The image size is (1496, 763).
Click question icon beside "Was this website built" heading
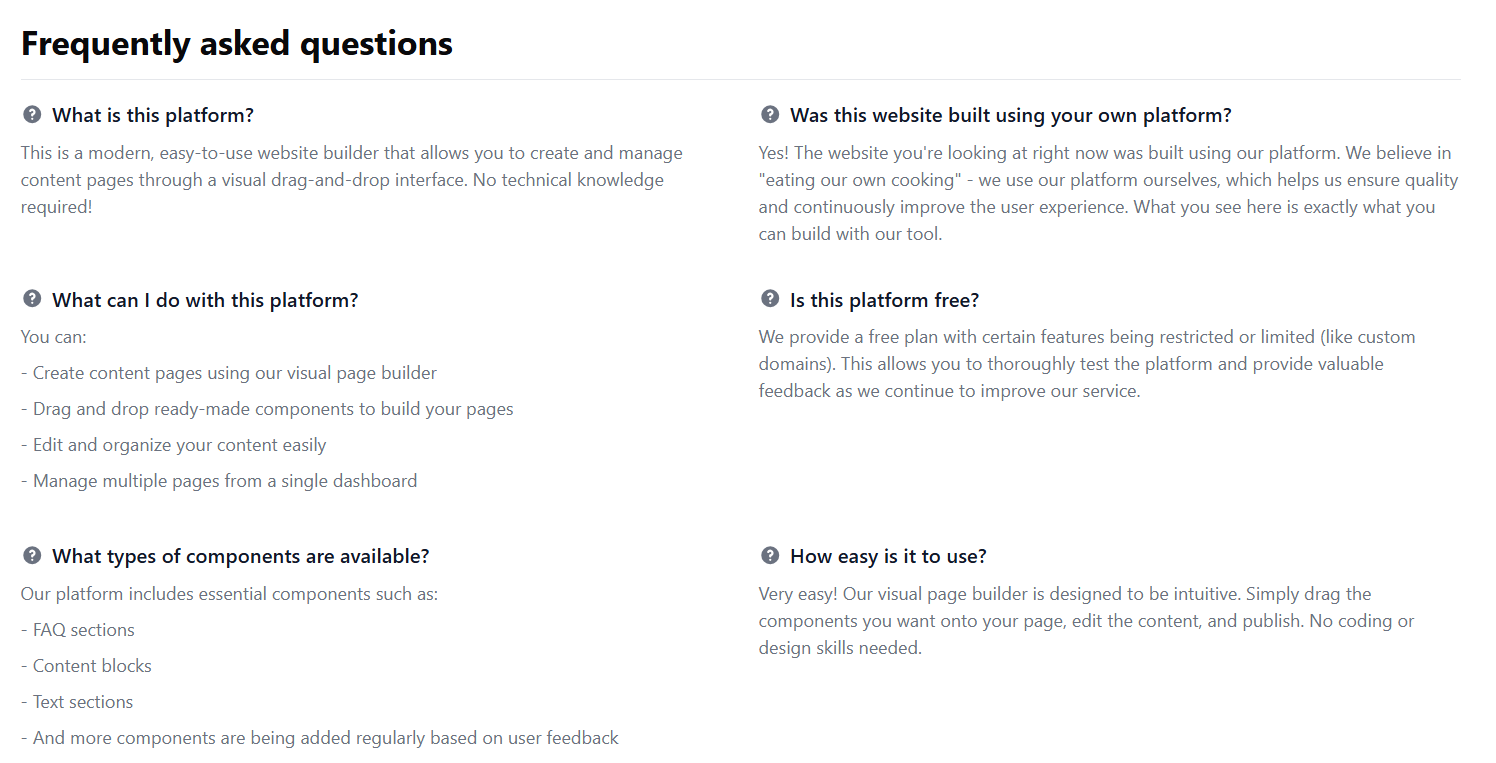click(770, 115)
